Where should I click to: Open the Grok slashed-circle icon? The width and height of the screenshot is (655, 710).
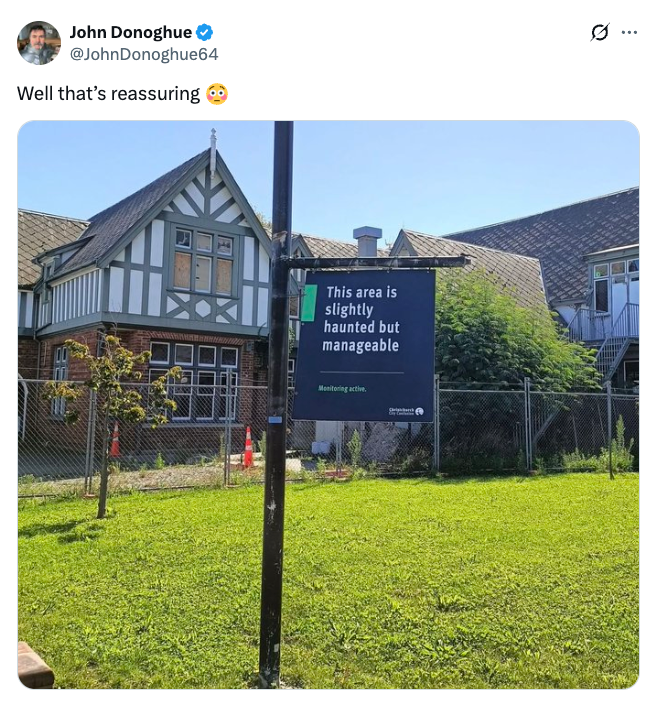click(x=600, y=32)
